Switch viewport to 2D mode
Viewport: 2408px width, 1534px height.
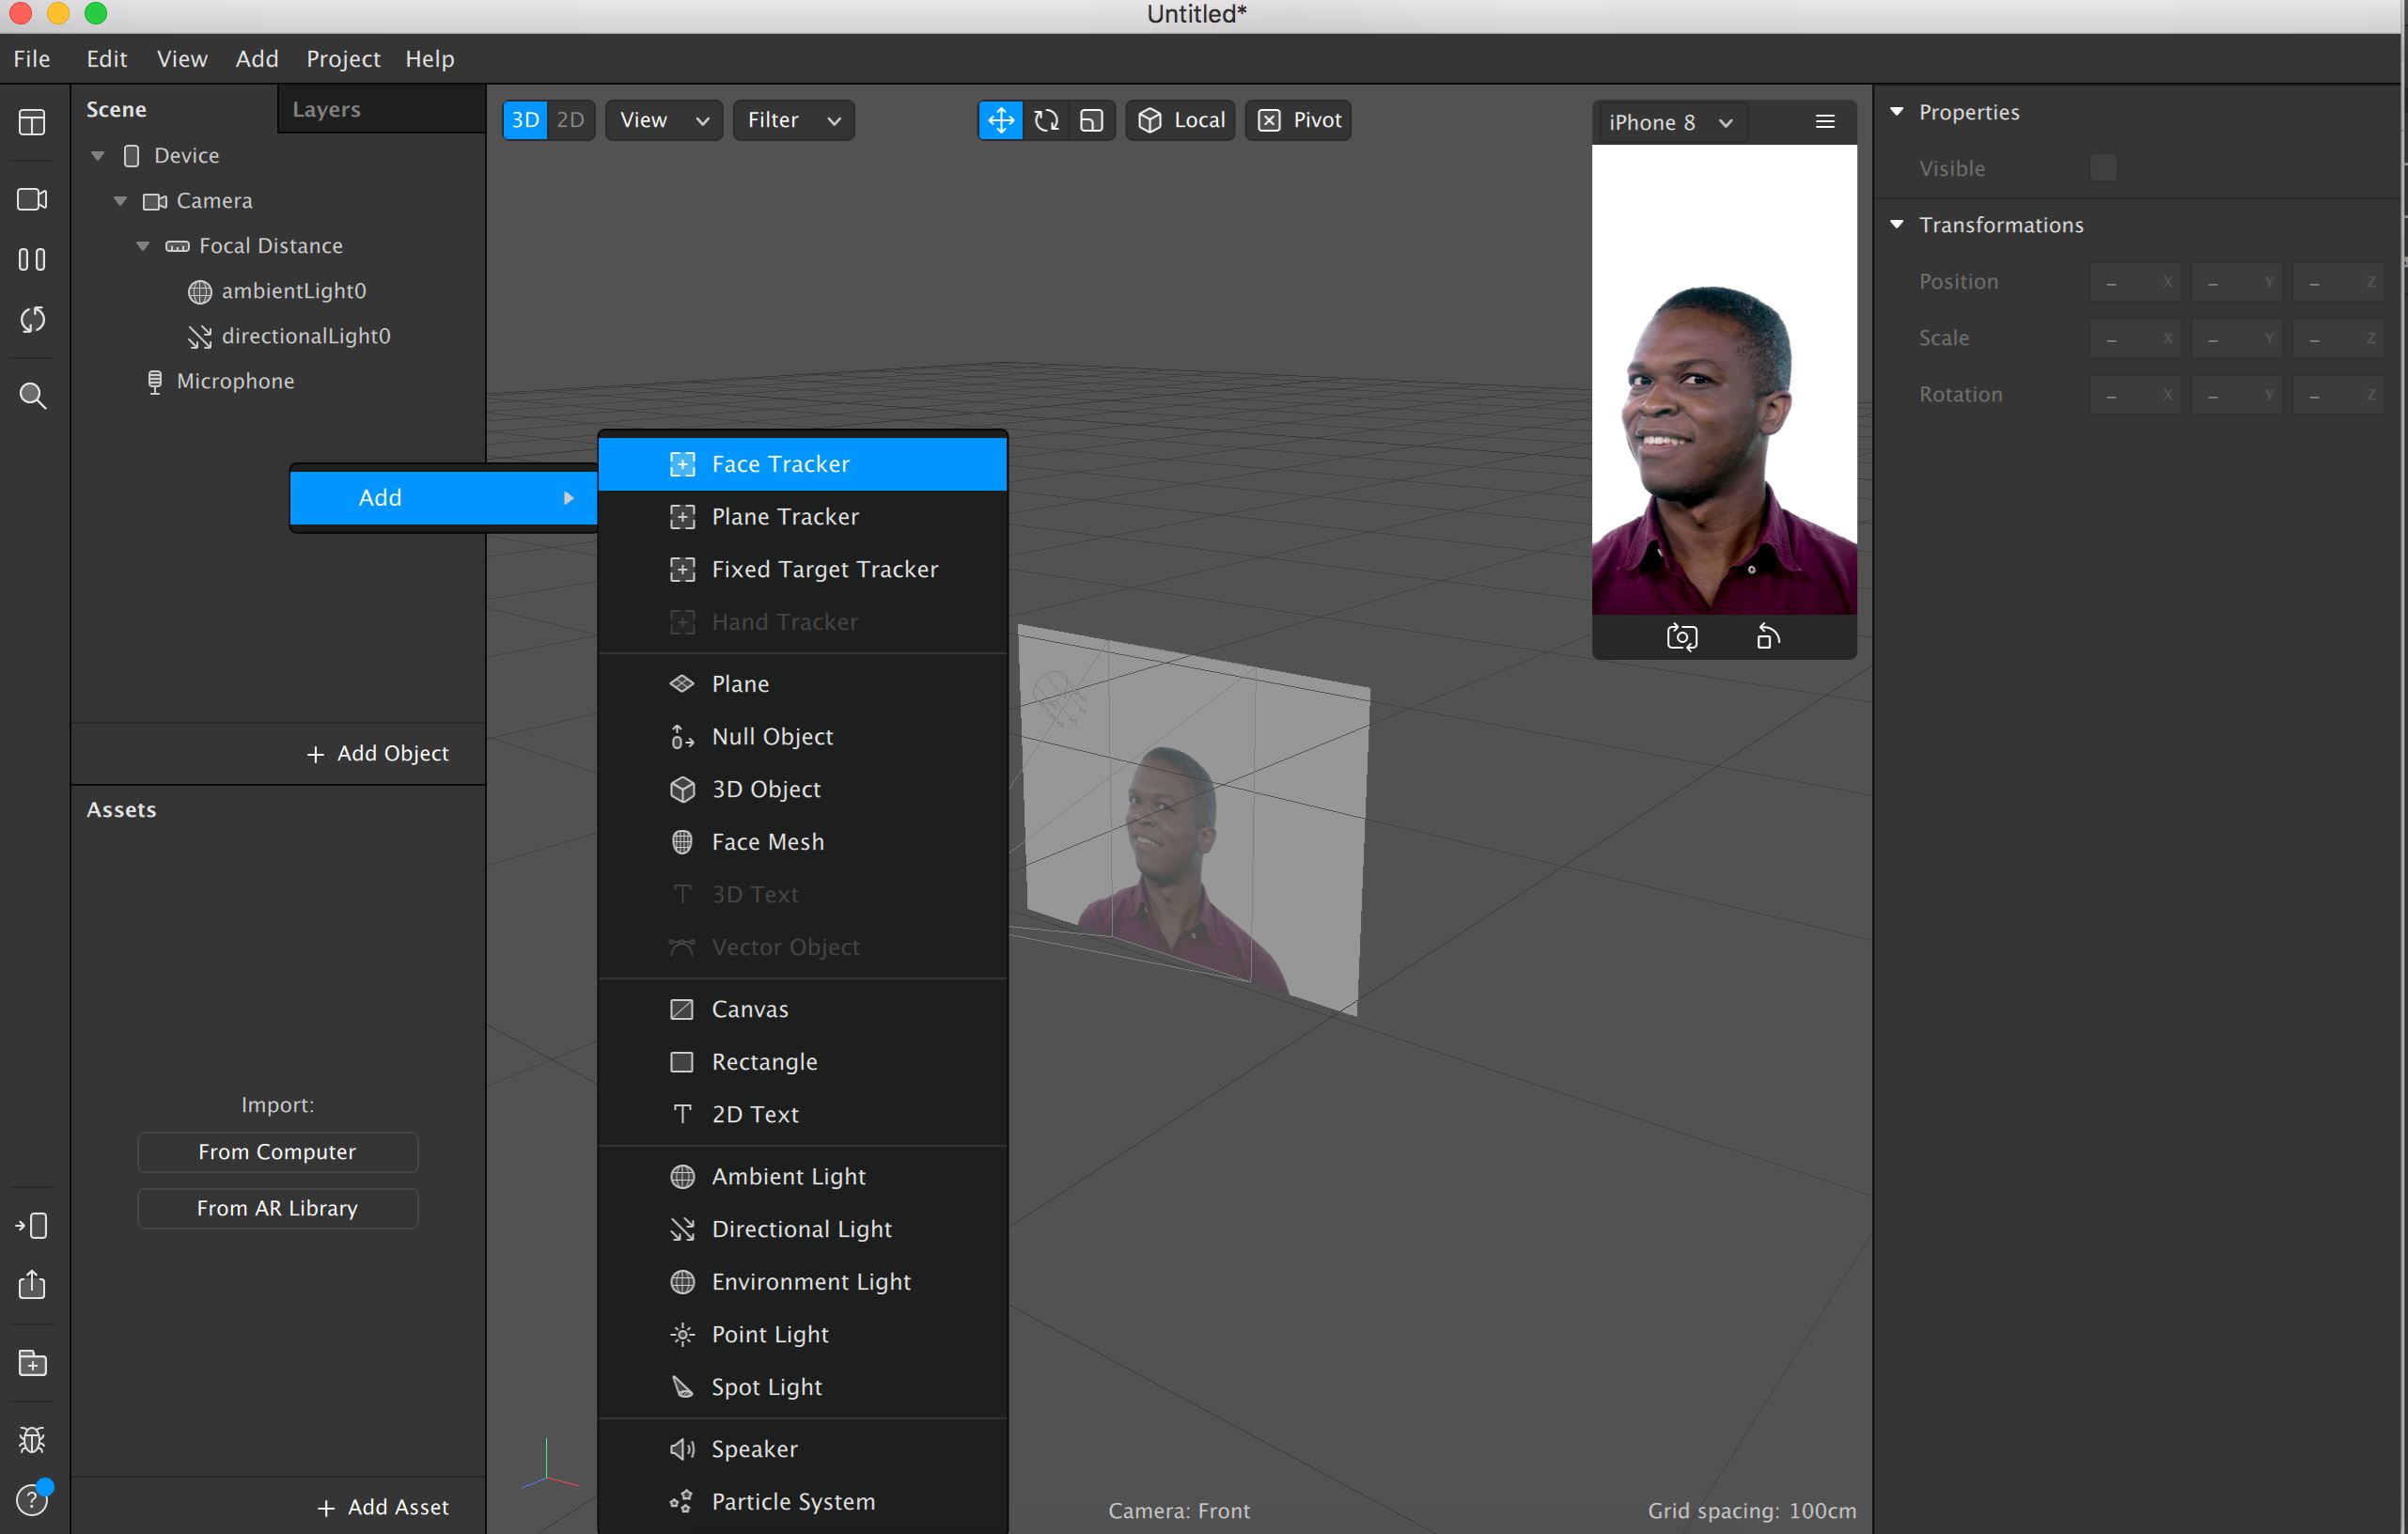coord(570,120)
